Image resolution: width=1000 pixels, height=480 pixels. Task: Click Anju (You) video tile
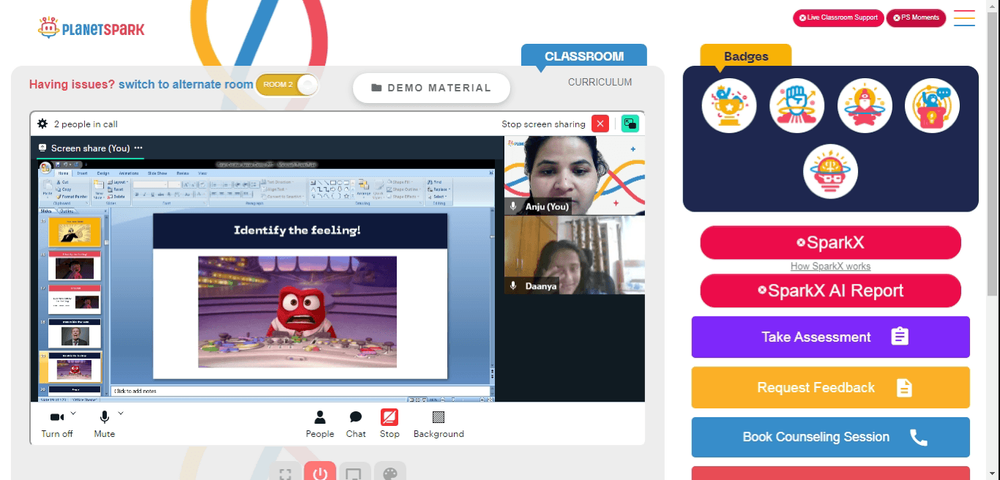pyautogui.click(x=574, y=175)
